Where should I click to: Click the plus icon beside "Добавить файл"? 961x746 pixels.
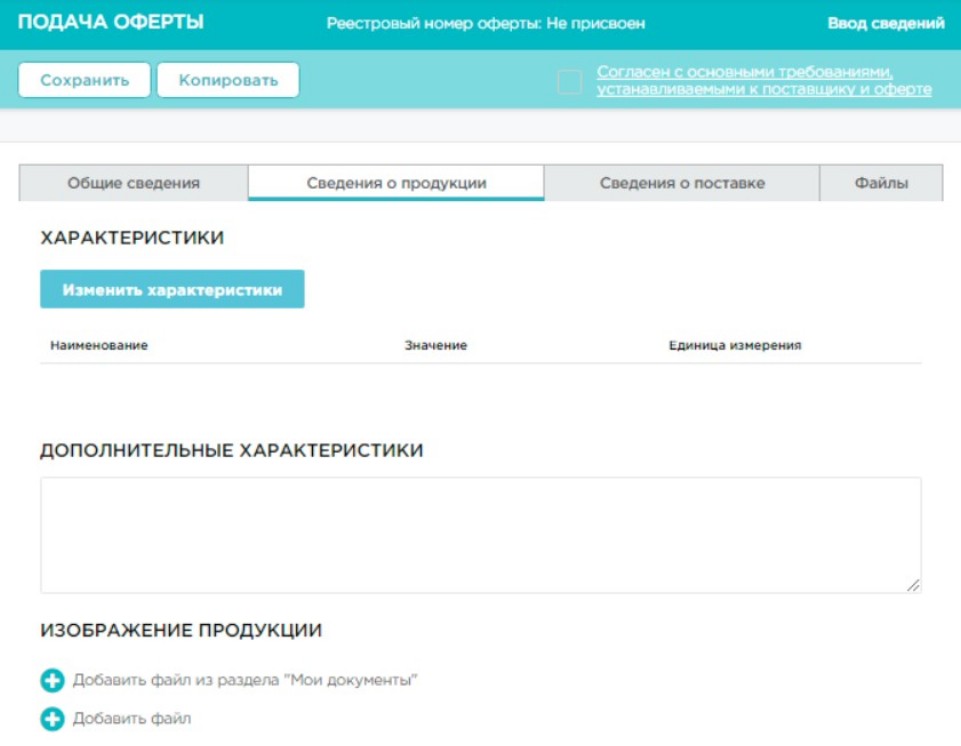tap(52, 719)
